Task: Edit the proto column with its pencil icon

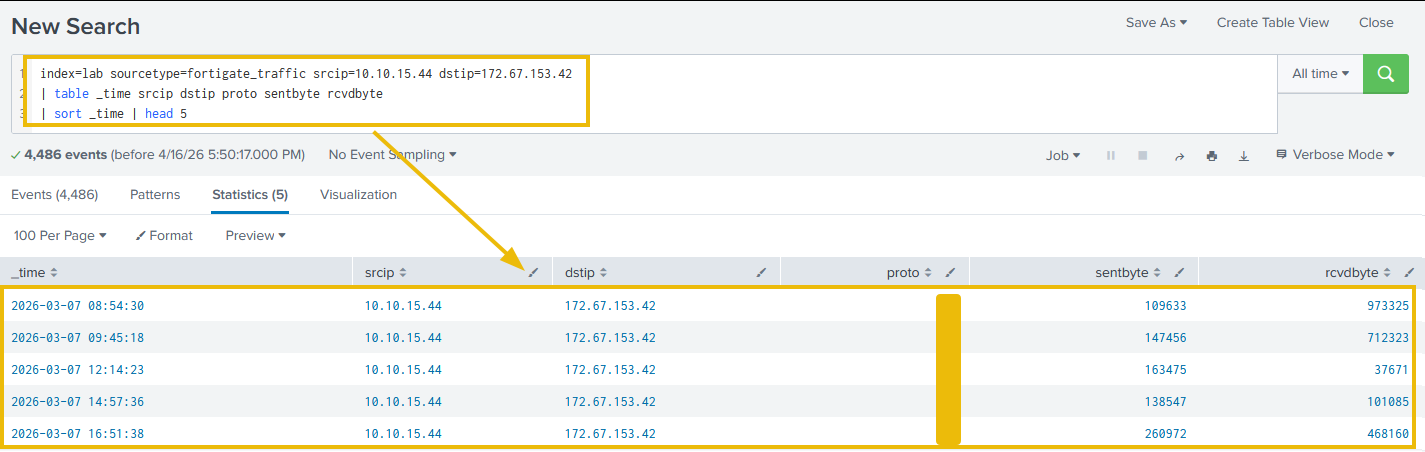Action: (951, 272)
